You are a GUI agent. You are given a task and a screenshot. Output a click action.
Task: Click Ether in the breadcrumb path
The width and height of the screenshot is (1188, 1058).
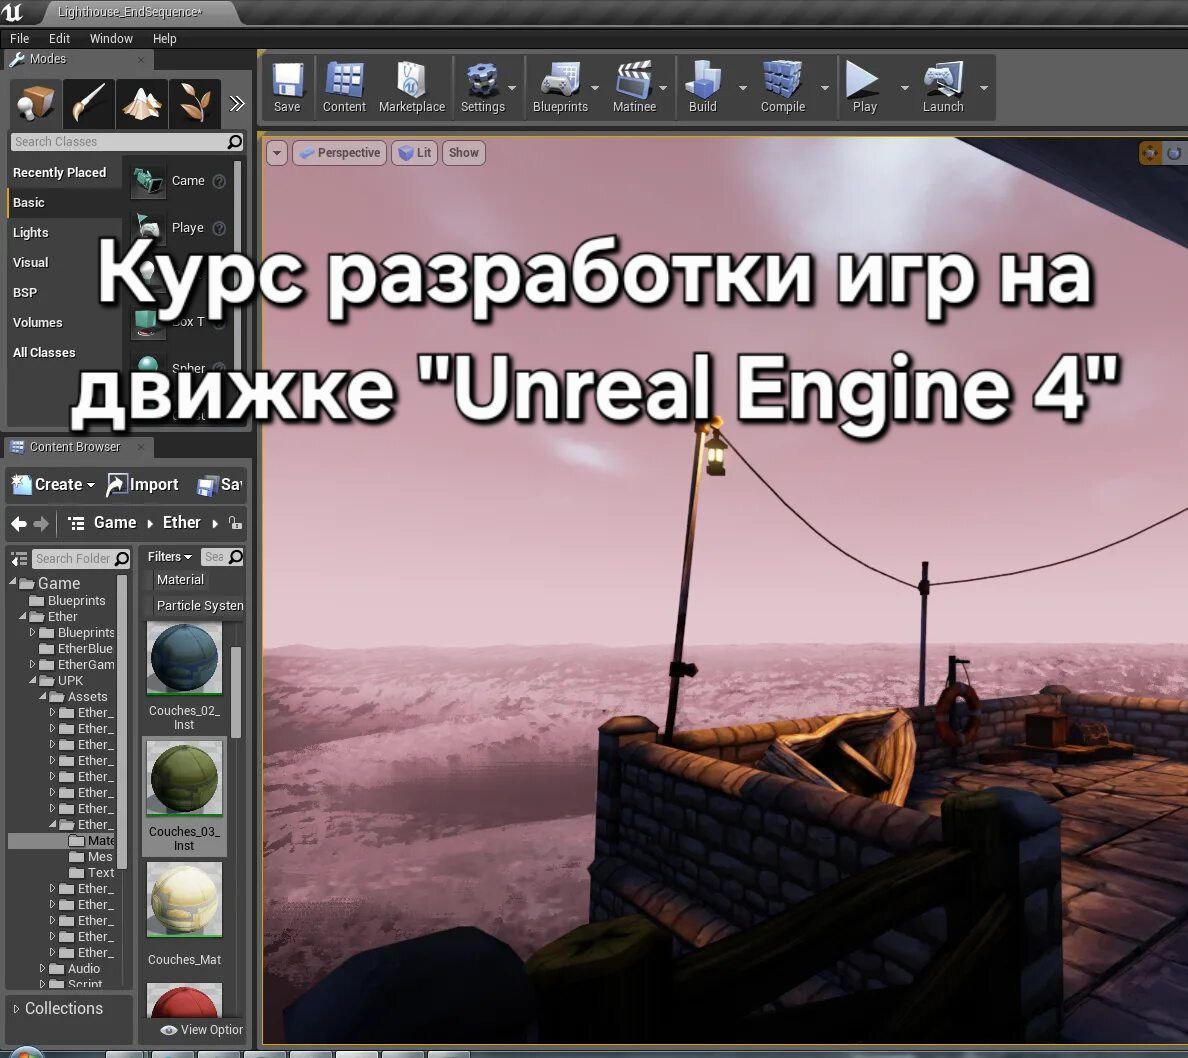click(182, 523)
